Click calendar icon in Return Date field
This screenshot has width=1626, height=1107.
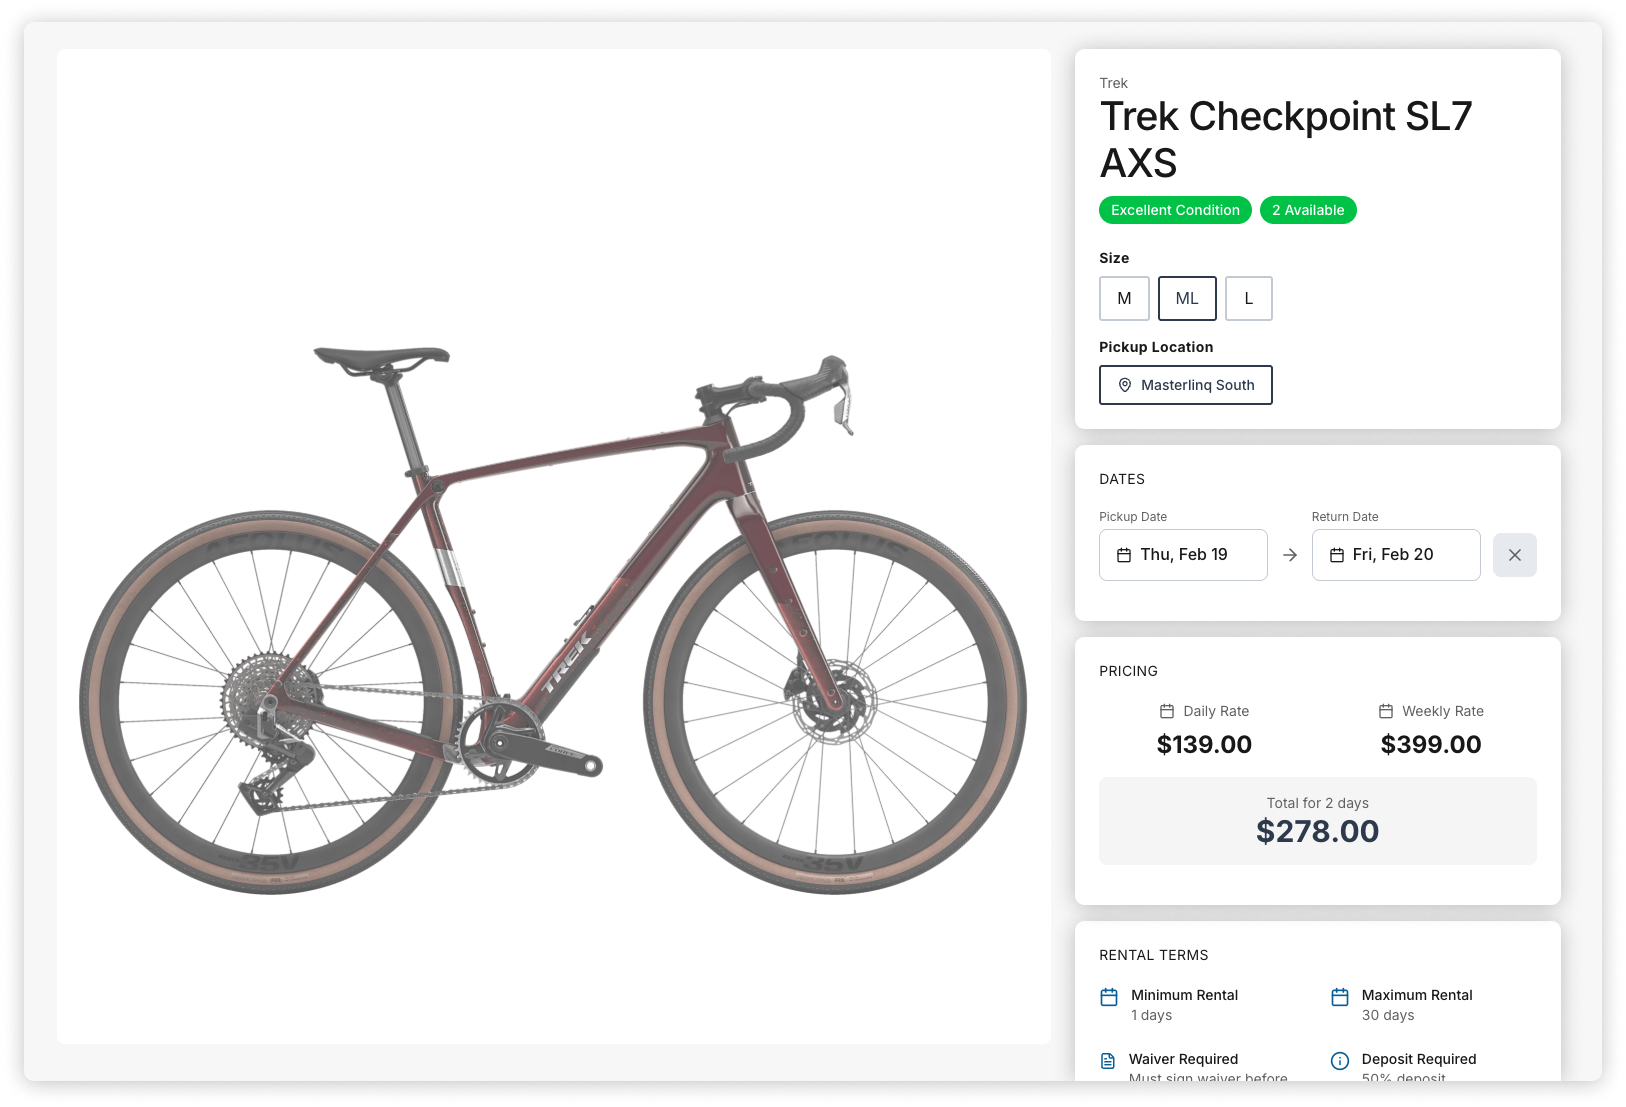click(x=1337, y=555)
